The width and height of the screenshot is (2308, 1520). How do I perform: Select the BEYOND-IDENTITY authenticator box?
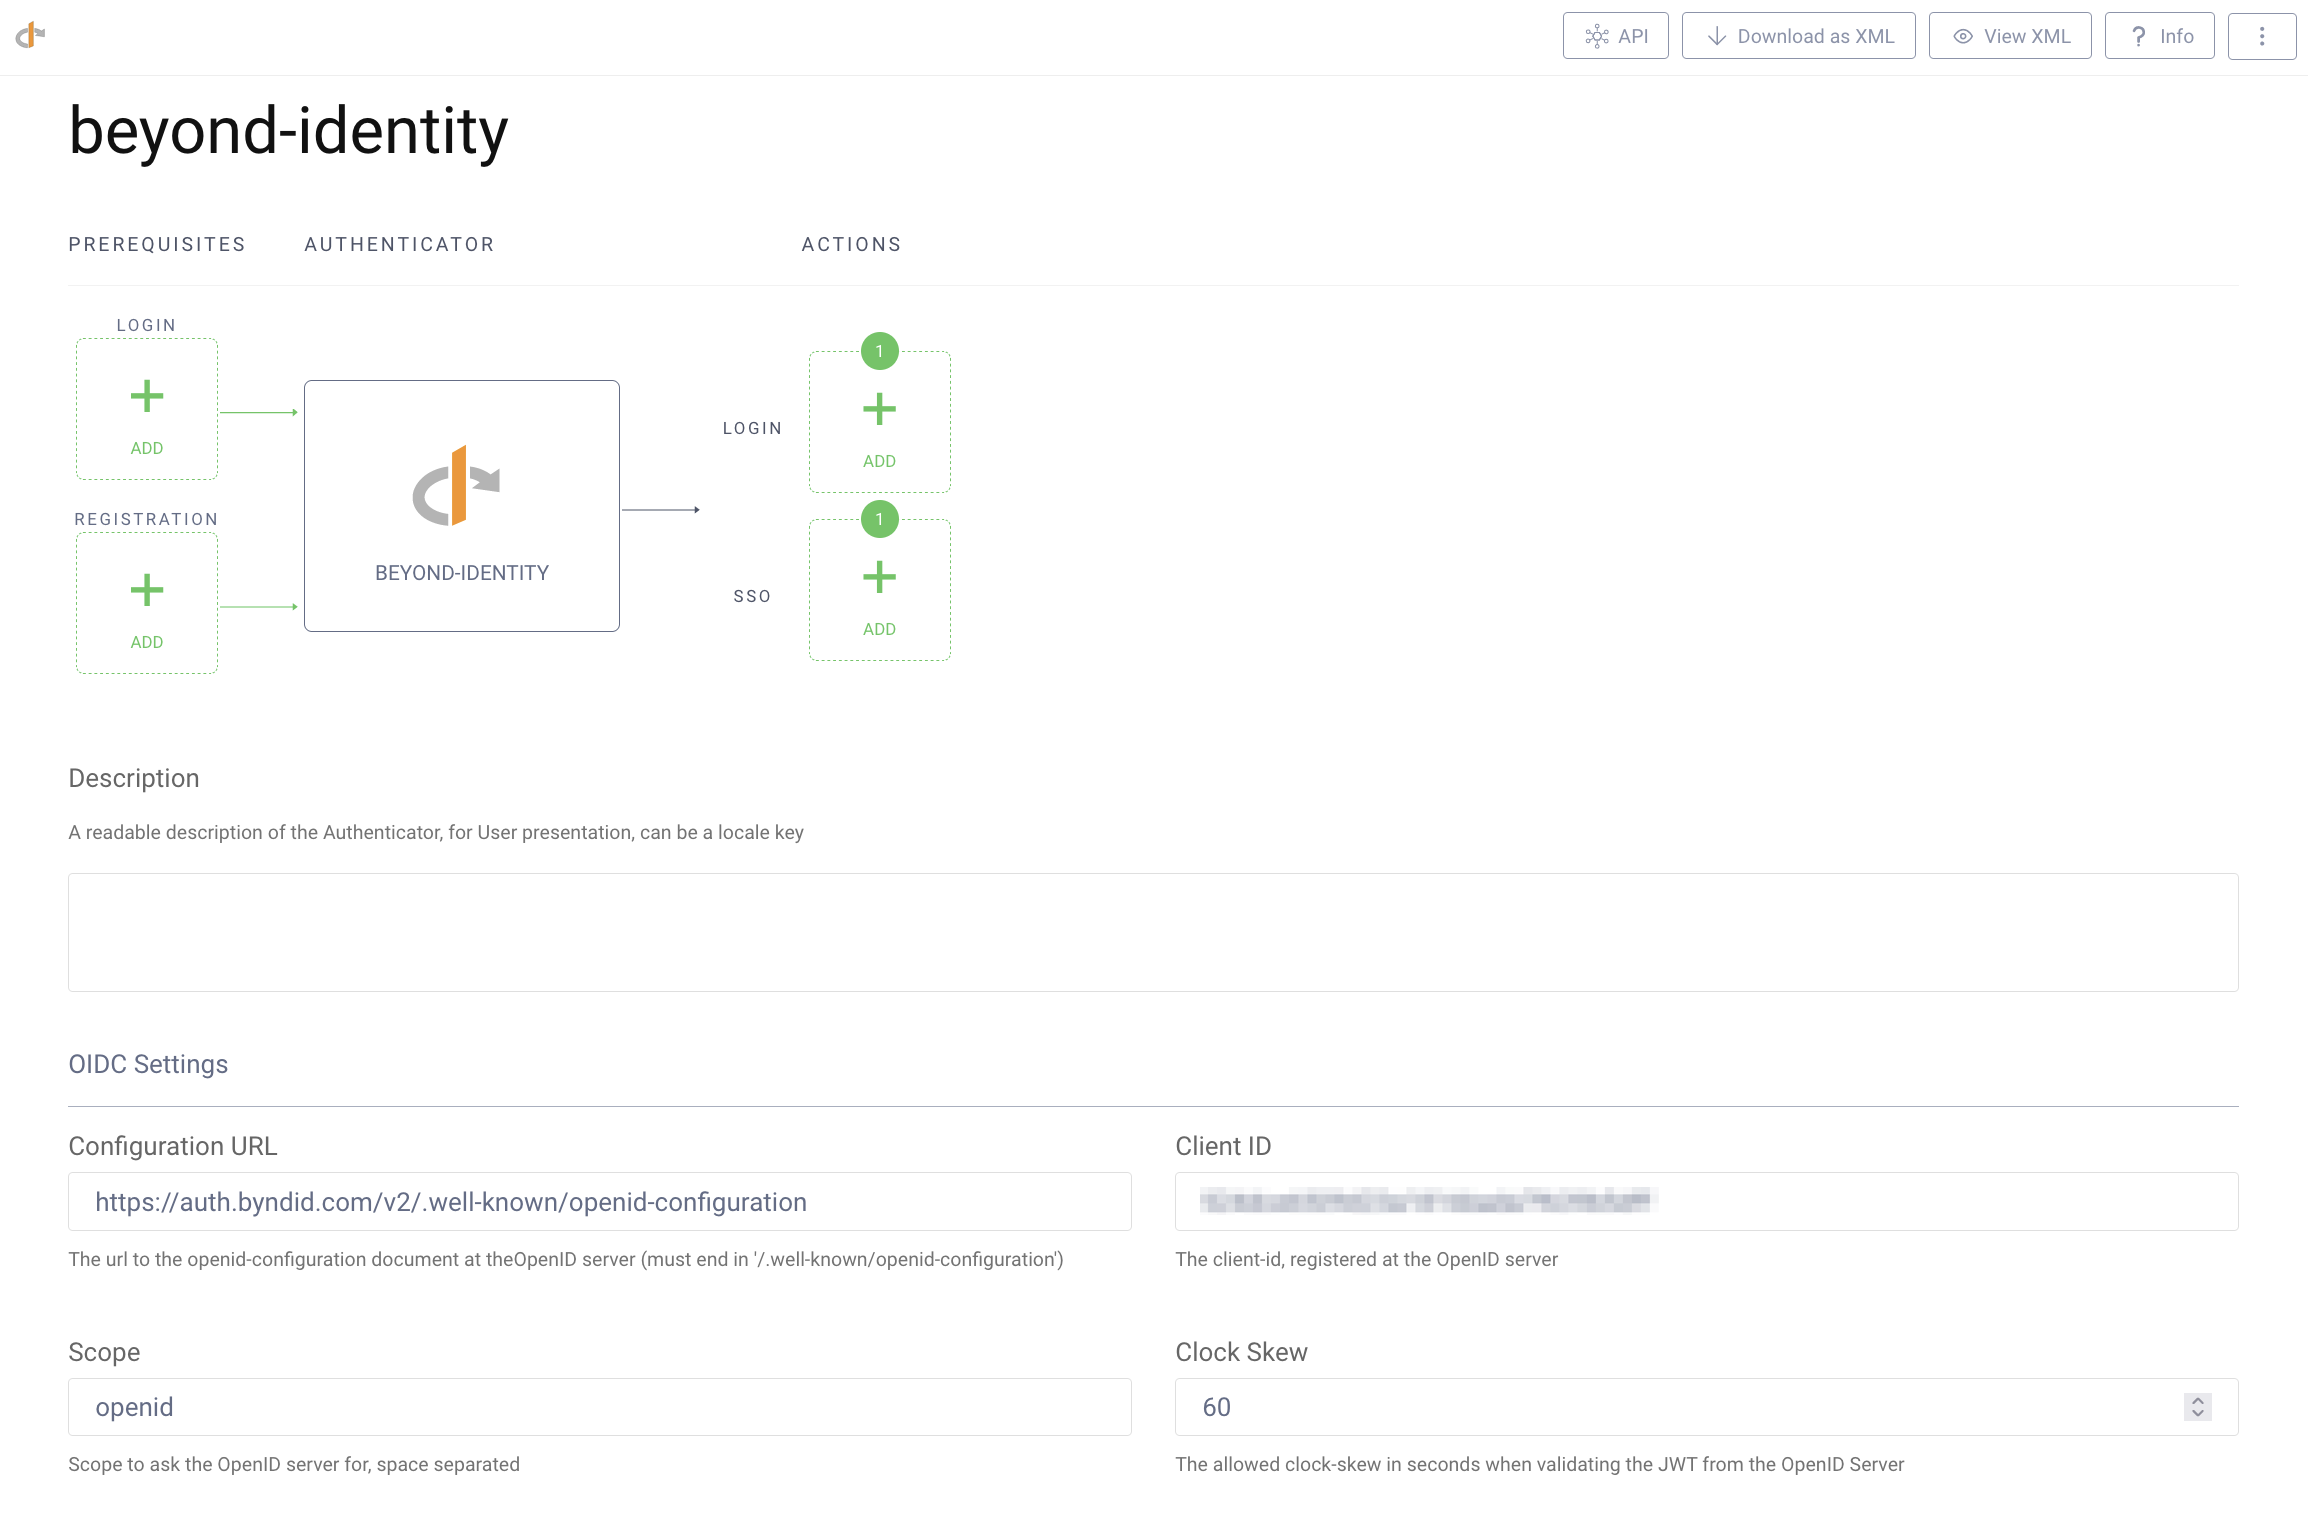tap(462, 506)
